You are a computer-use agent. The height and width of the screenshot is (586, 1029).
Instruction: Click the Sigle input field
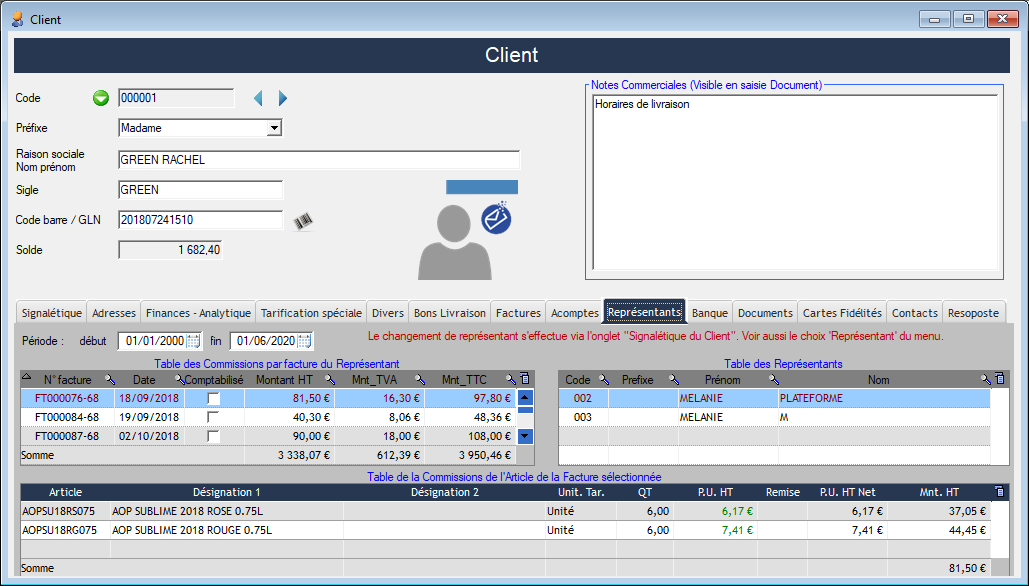pos(200,190)
